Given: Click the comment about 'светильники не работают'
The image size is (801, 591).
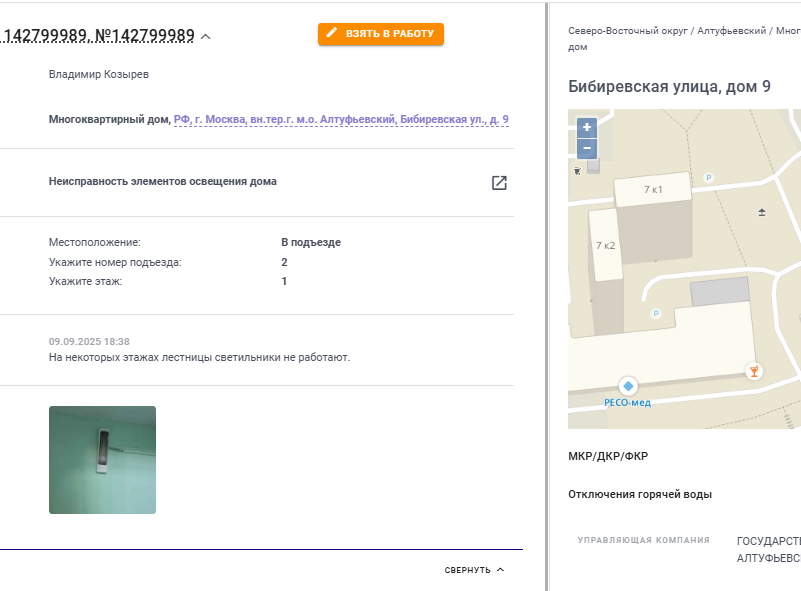Looking at the screenshot, I should click(199, 357).
